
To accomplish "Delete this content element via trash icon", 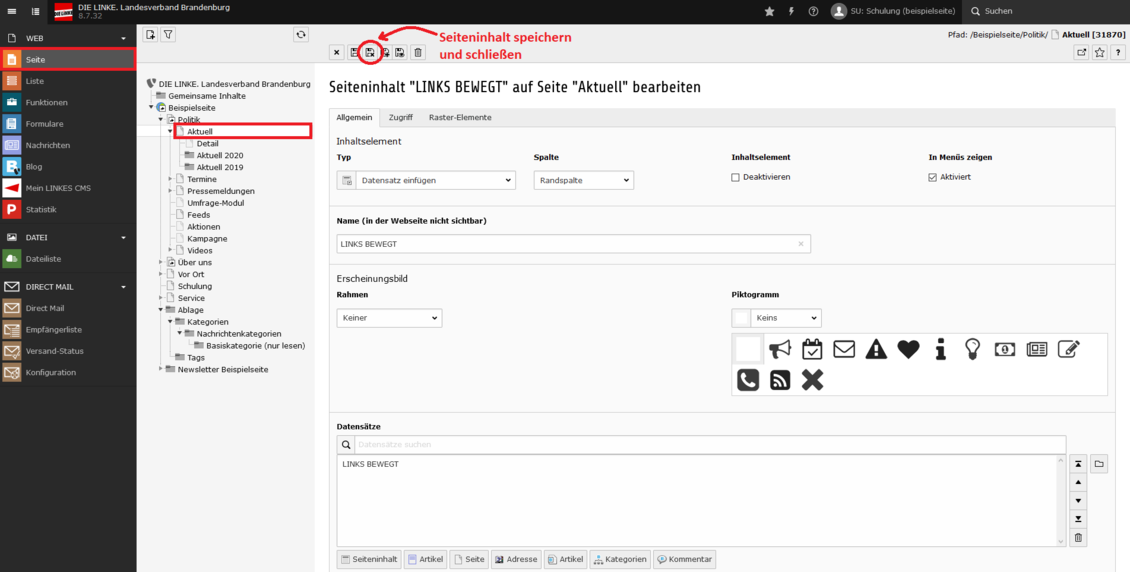I will pos(418,52).
